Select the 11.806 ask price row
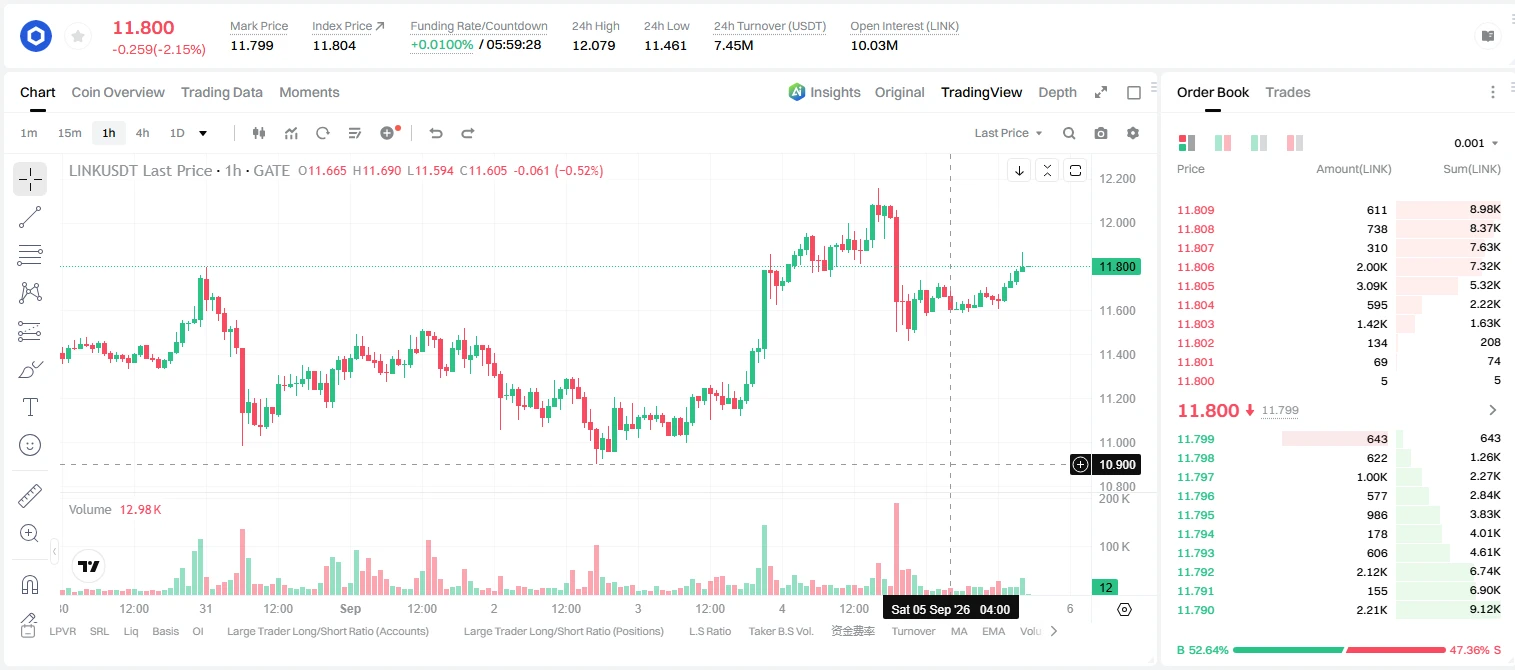Image resolution: width=1515 pixels, height=670 pixels. coord(1339,267)
